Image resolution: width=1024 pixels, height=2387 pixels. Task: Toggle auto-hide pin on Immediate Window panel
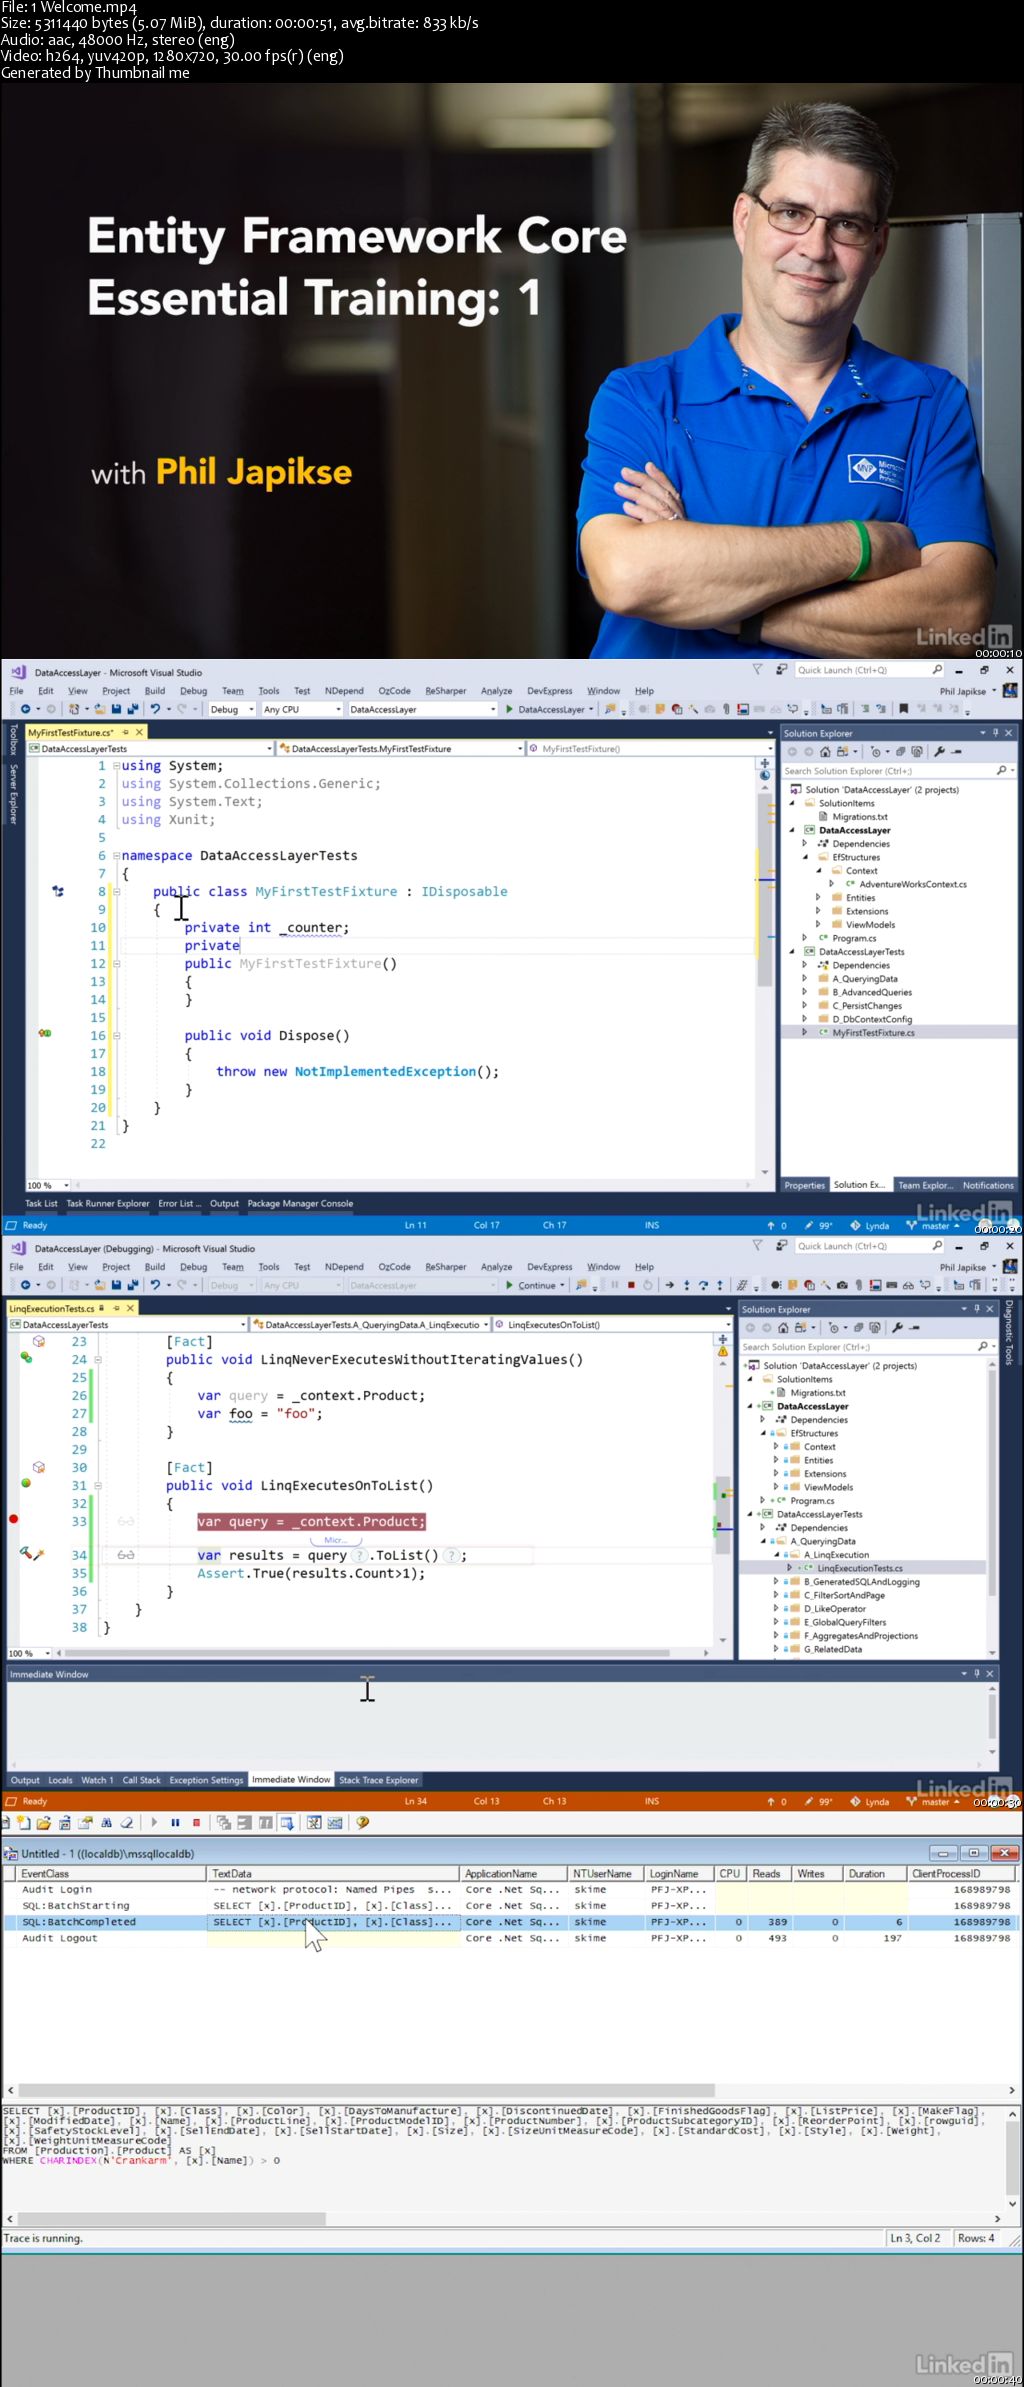pyautogui.click(x=977, y=1674)
